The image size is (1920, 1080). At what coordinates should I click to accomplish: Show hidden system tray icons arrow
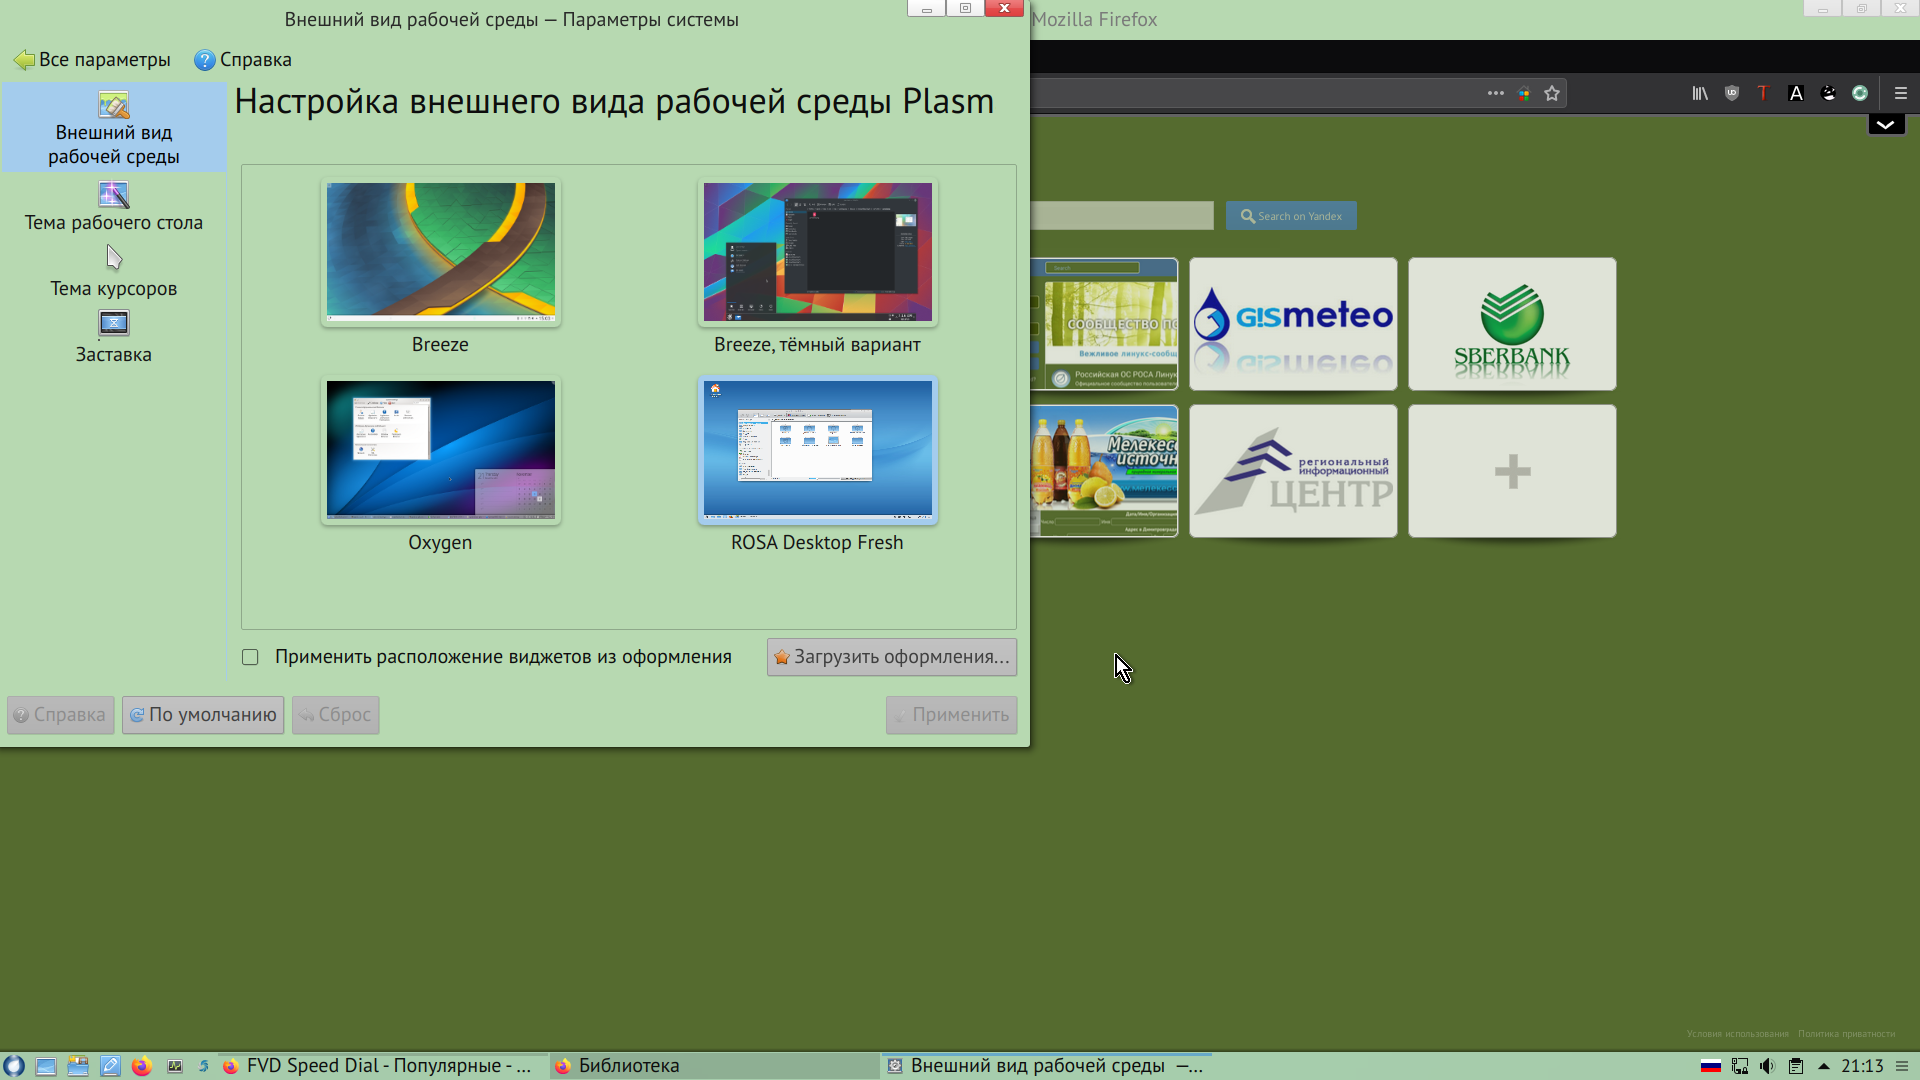pyautogui.click(x=1824, y=1066)
